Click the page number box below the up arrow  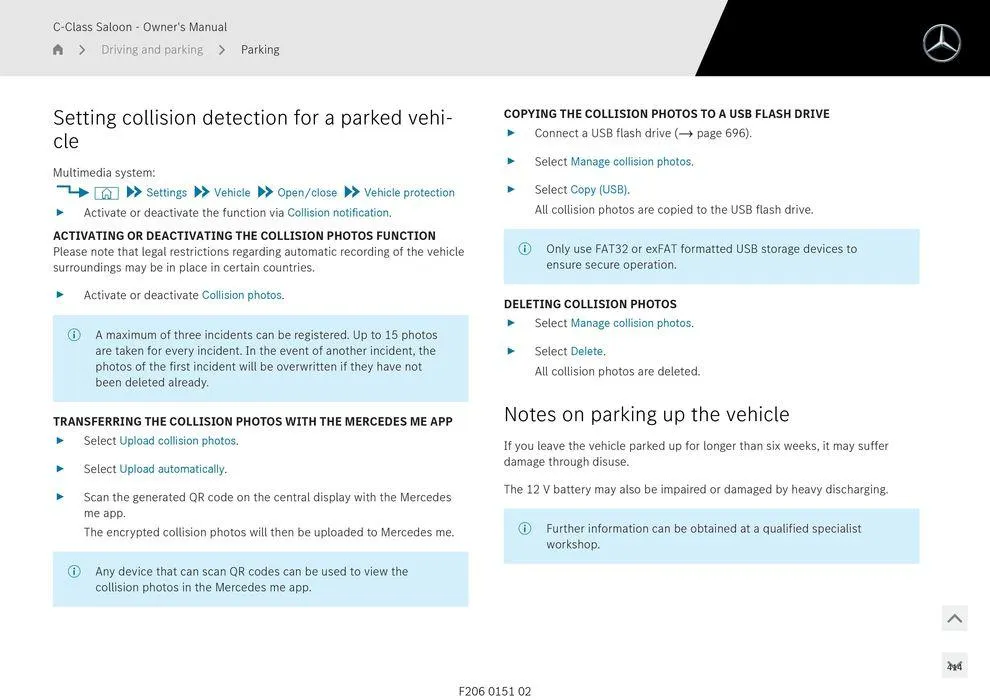954,666
